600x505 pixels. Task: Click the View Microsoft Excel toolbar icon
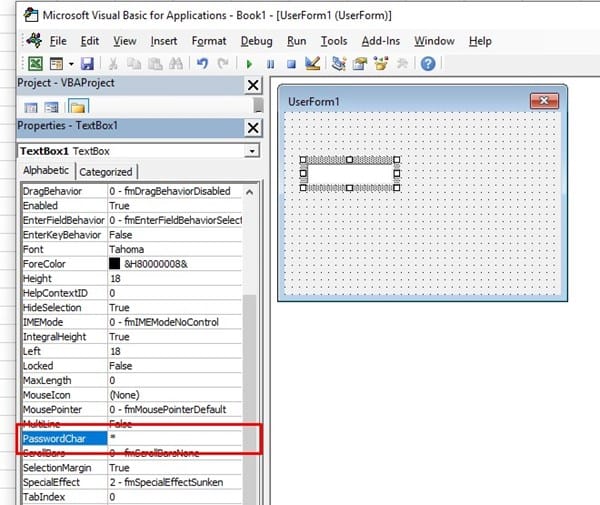click(35, 64)
